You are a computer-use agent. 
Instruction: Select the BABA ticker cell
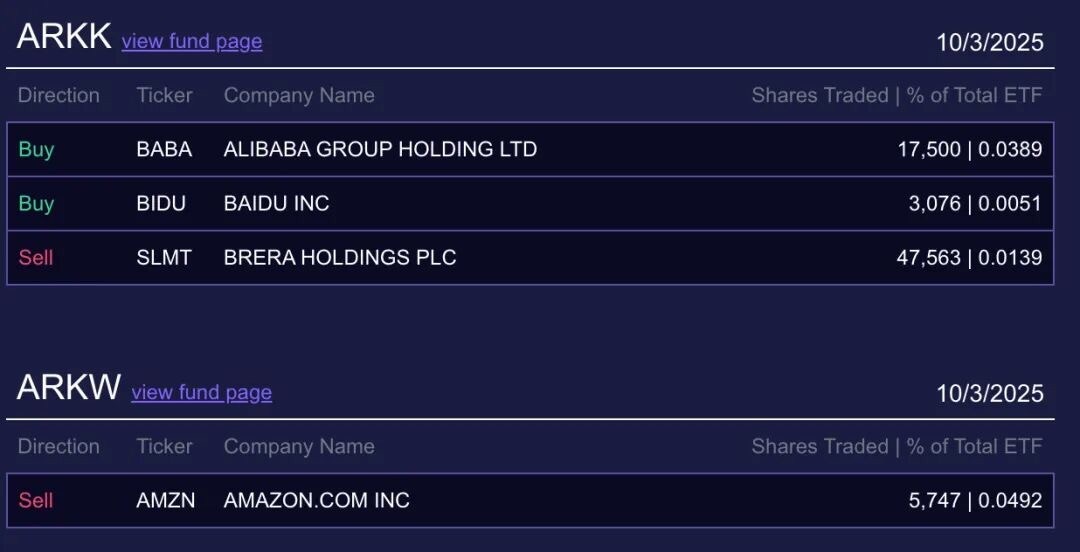(164, 149)
